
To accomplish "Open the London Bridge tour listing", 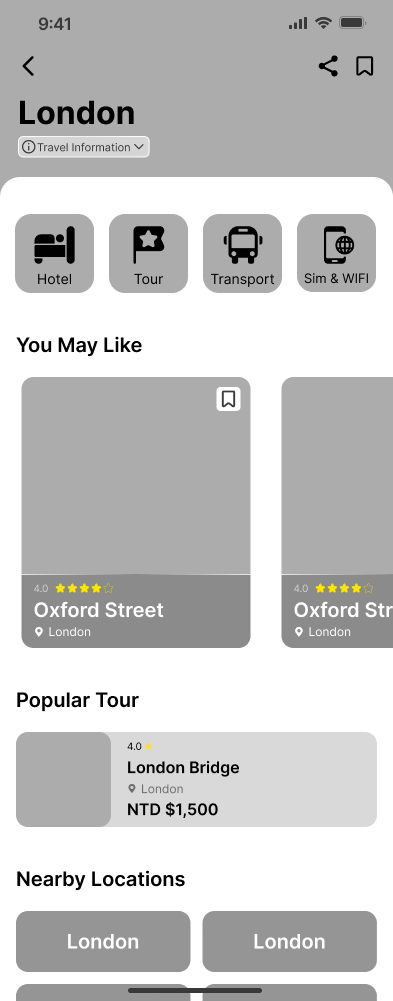I will click(196, 779).
